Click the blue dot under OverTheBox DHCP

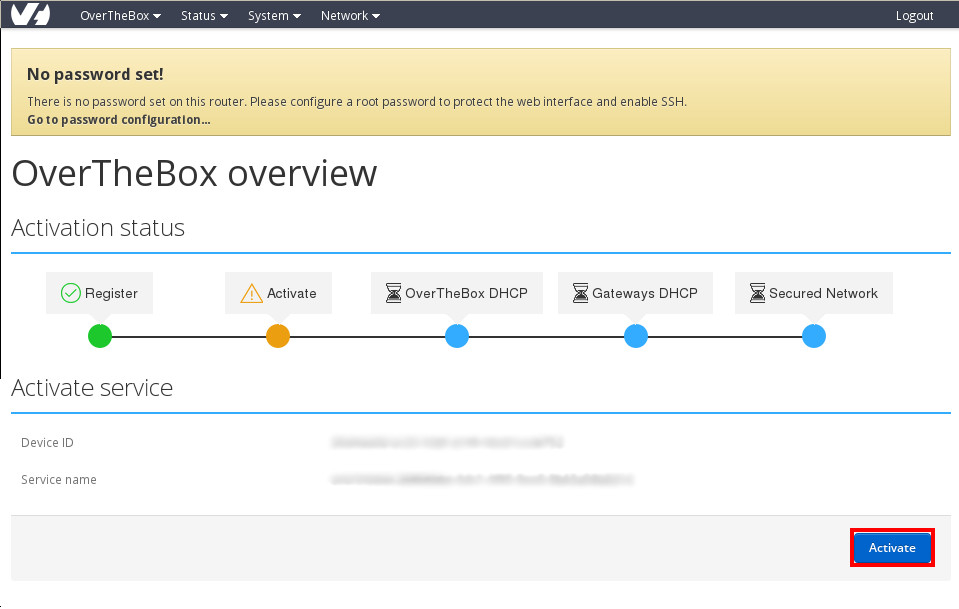click(457, 336)
